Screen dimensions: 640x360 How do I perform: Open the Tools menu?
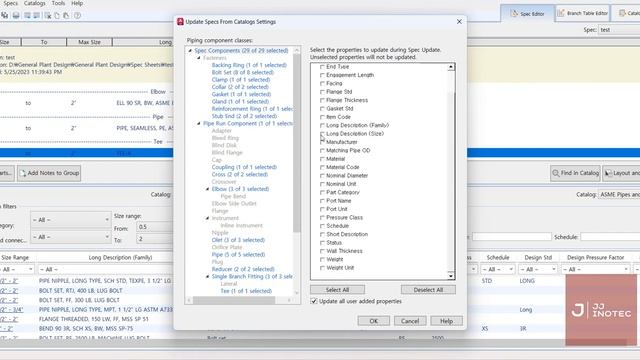[58, 3]
